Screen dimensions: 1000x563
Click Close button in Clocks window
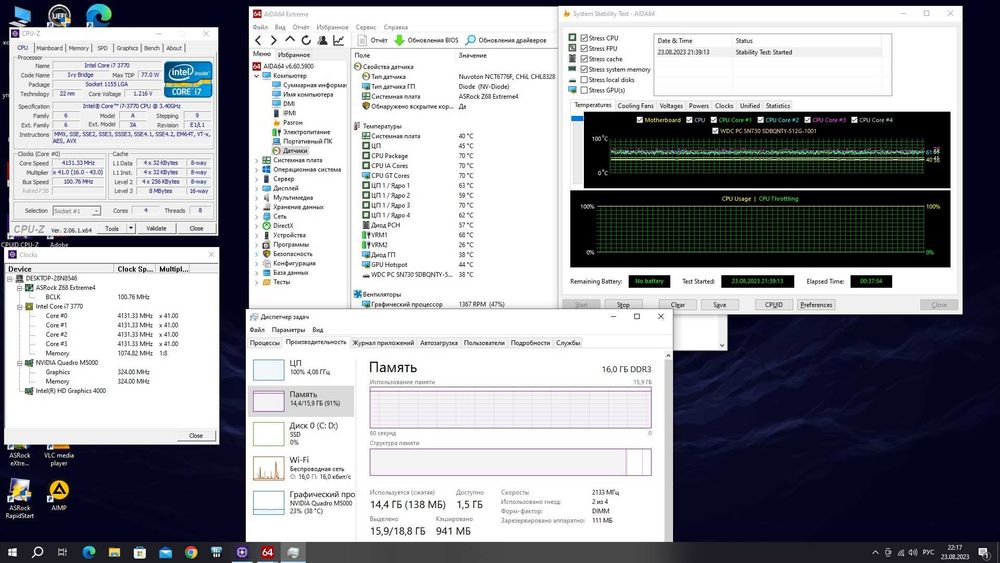pos(196,435)
